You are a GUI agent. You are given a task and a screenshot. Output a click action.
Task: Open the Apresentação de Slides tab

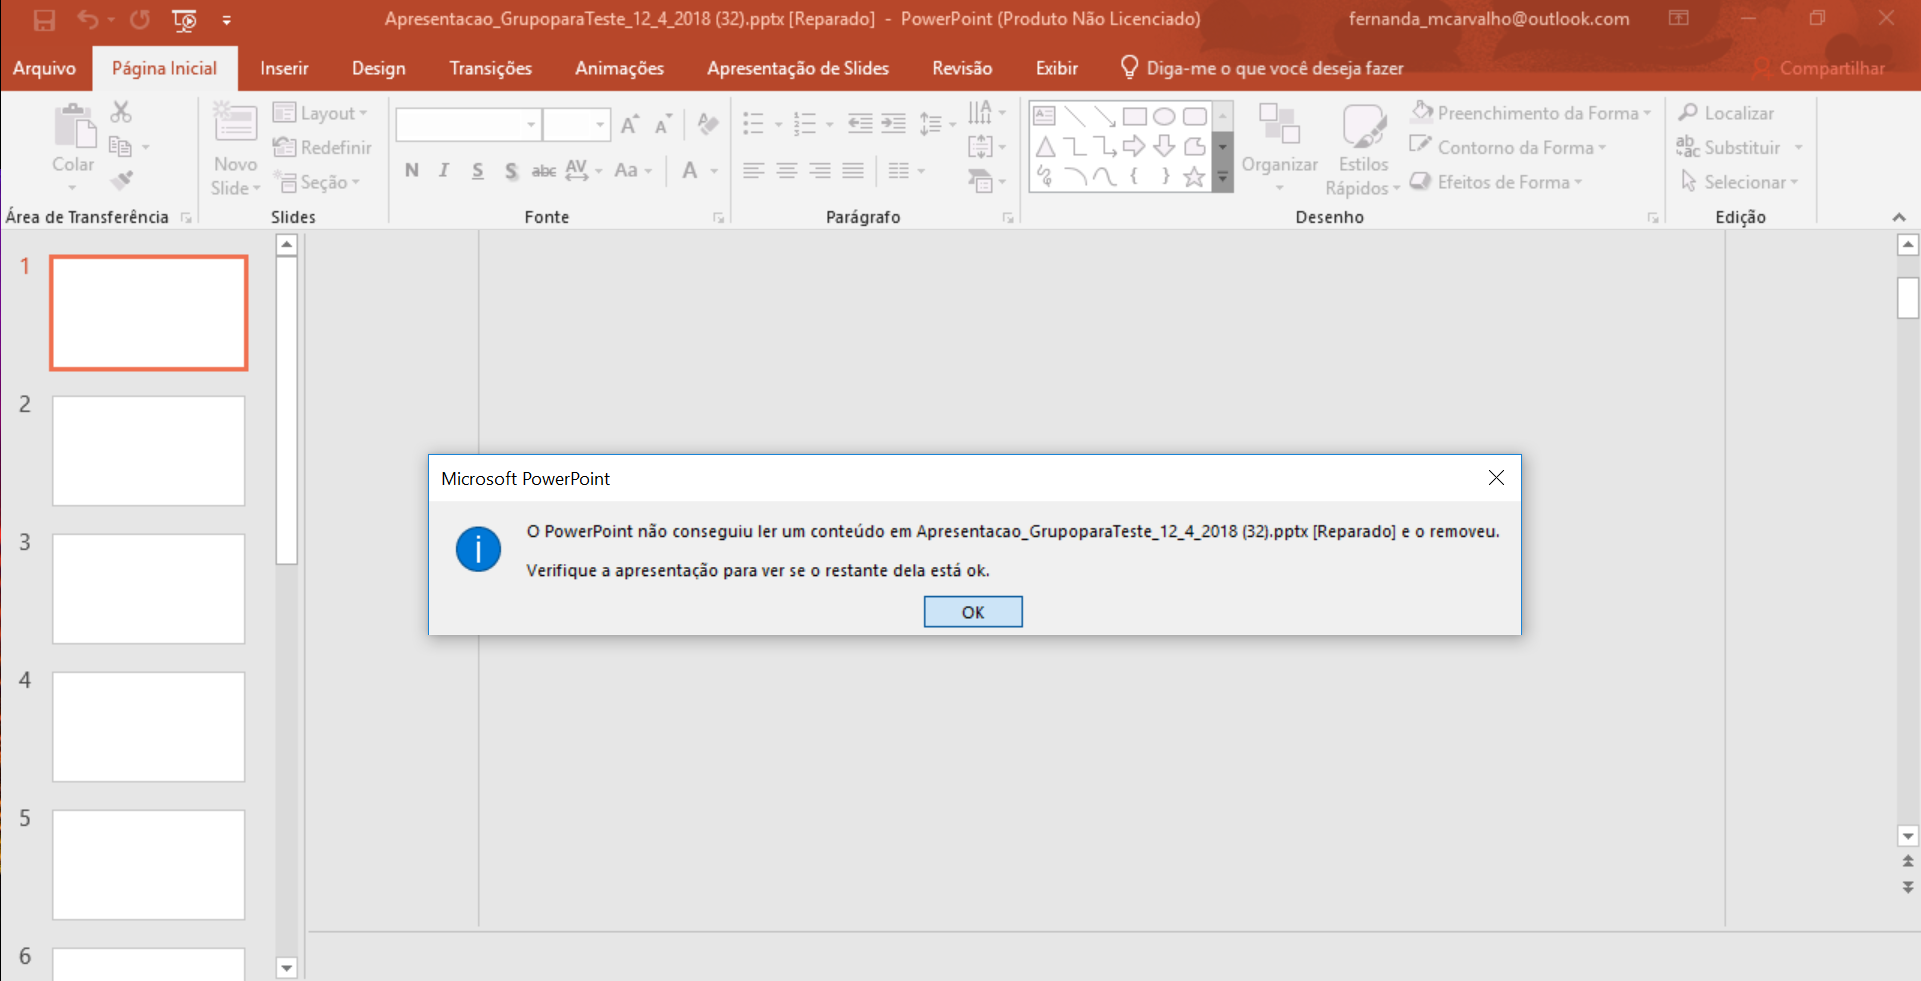click(797, 68)
